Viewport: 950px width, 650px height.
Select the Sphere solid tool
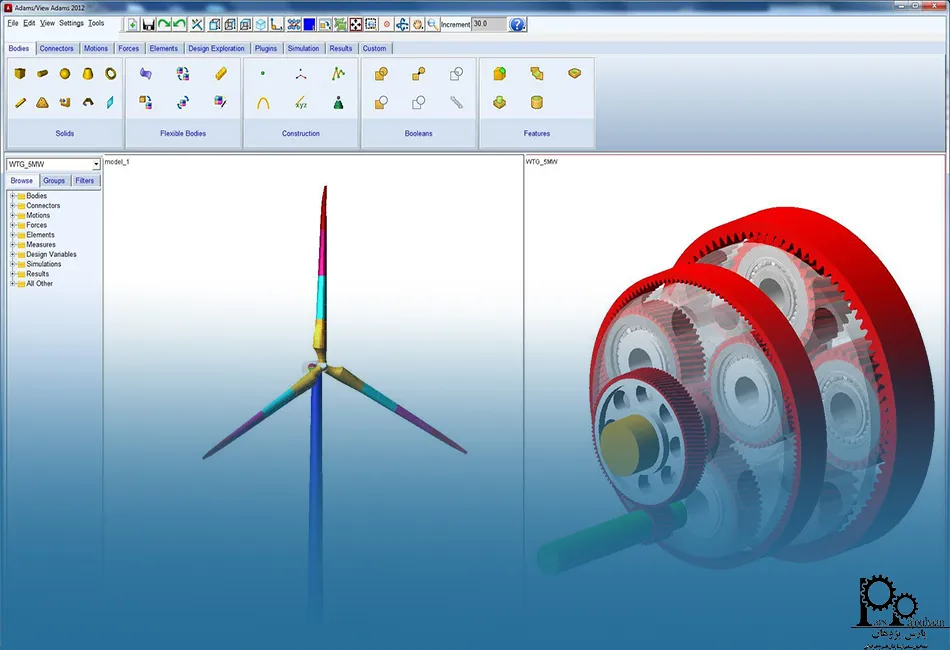65,73
